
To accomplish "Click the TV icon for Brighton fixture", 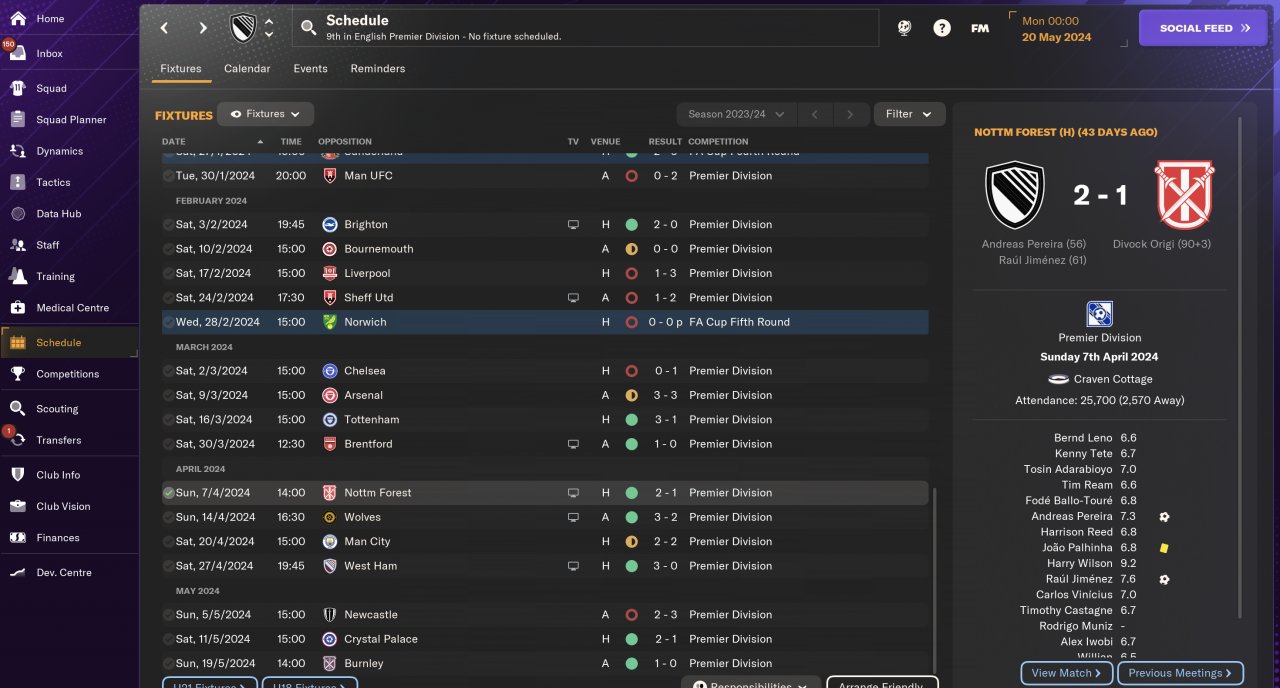I will click(573, 225).
